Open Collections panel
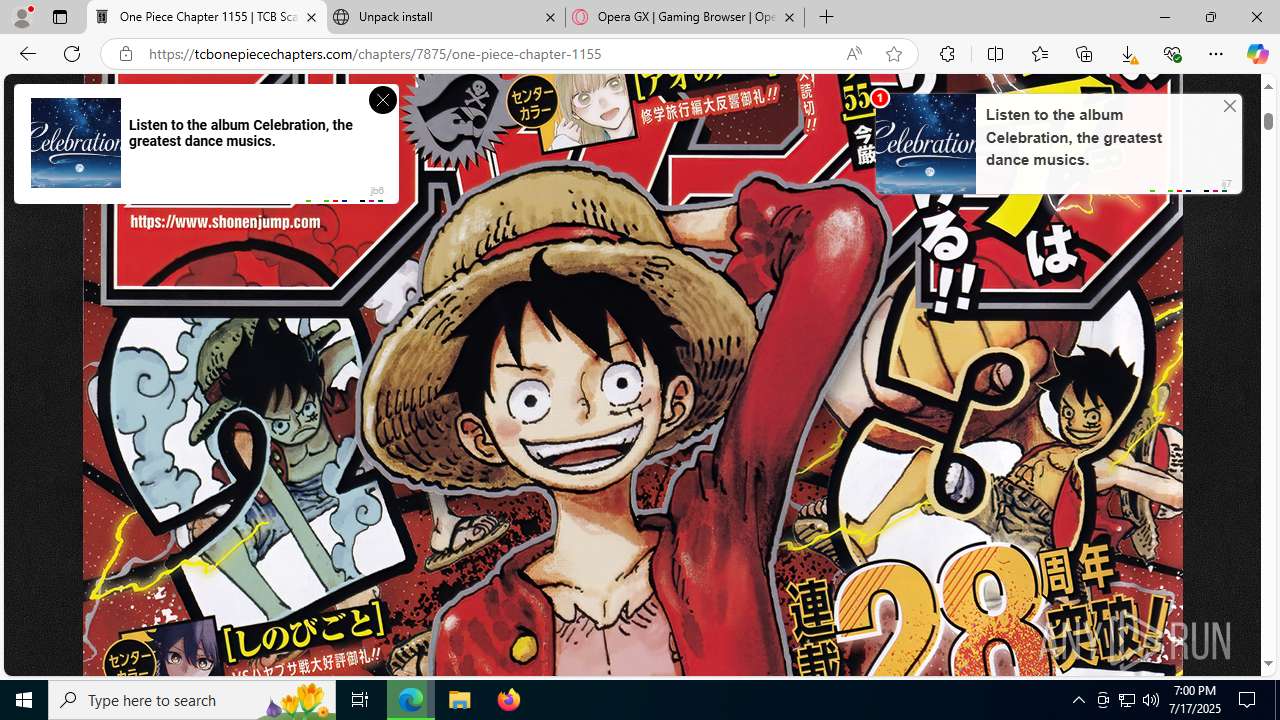This screenshot has width=1280, height=720. [x=1084, y=54]
